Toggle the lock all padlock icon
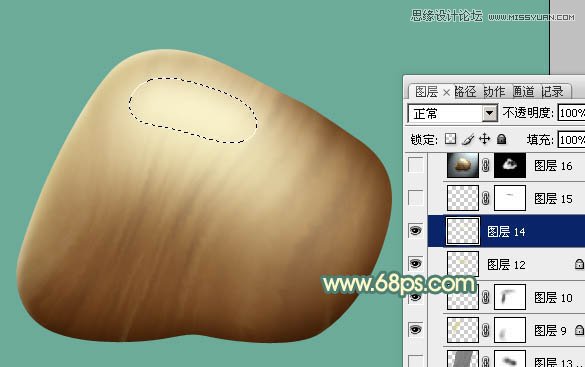 pos(502,139)
